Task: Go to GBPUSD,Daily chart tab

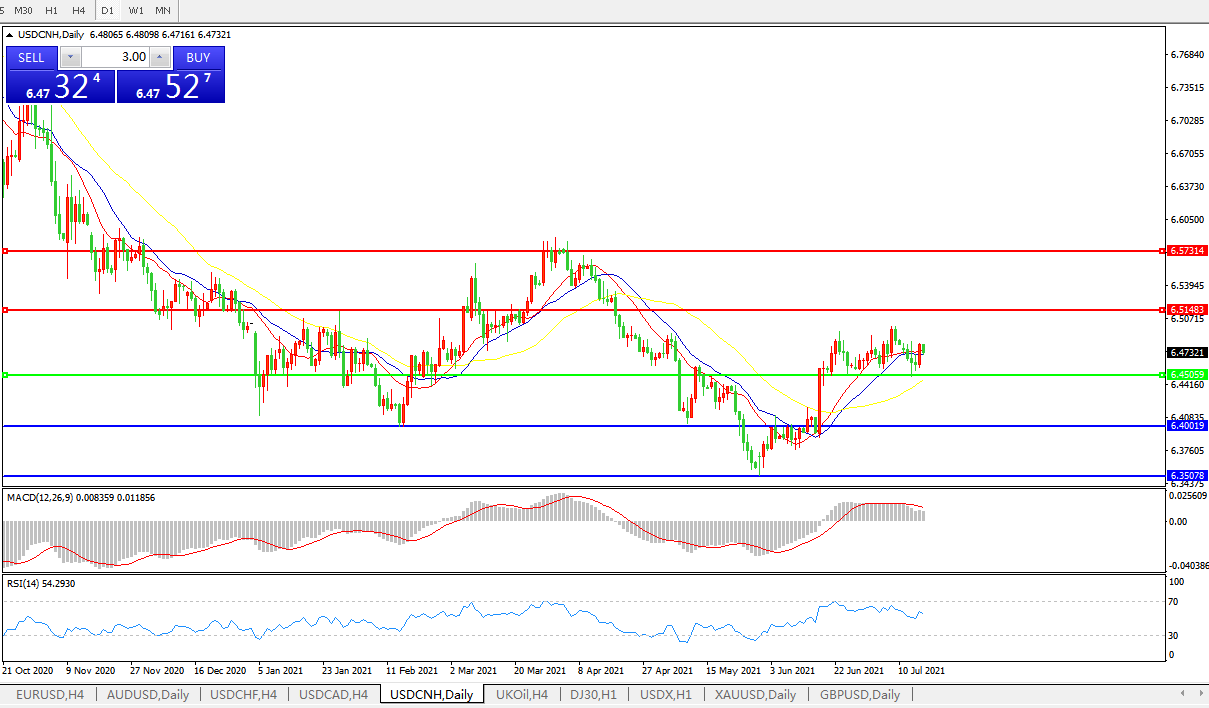Action: coord(859,694)
